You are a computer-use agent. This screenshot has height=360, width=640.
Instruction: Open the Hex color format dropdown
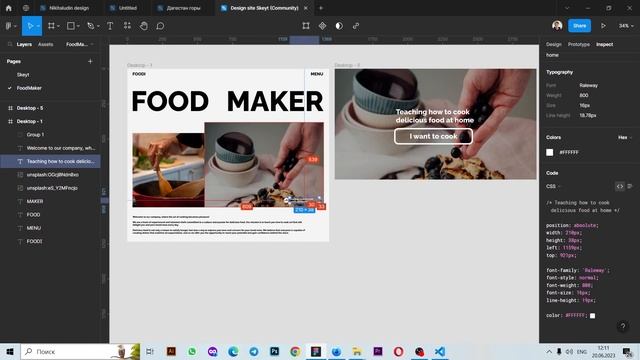(625, 138)
